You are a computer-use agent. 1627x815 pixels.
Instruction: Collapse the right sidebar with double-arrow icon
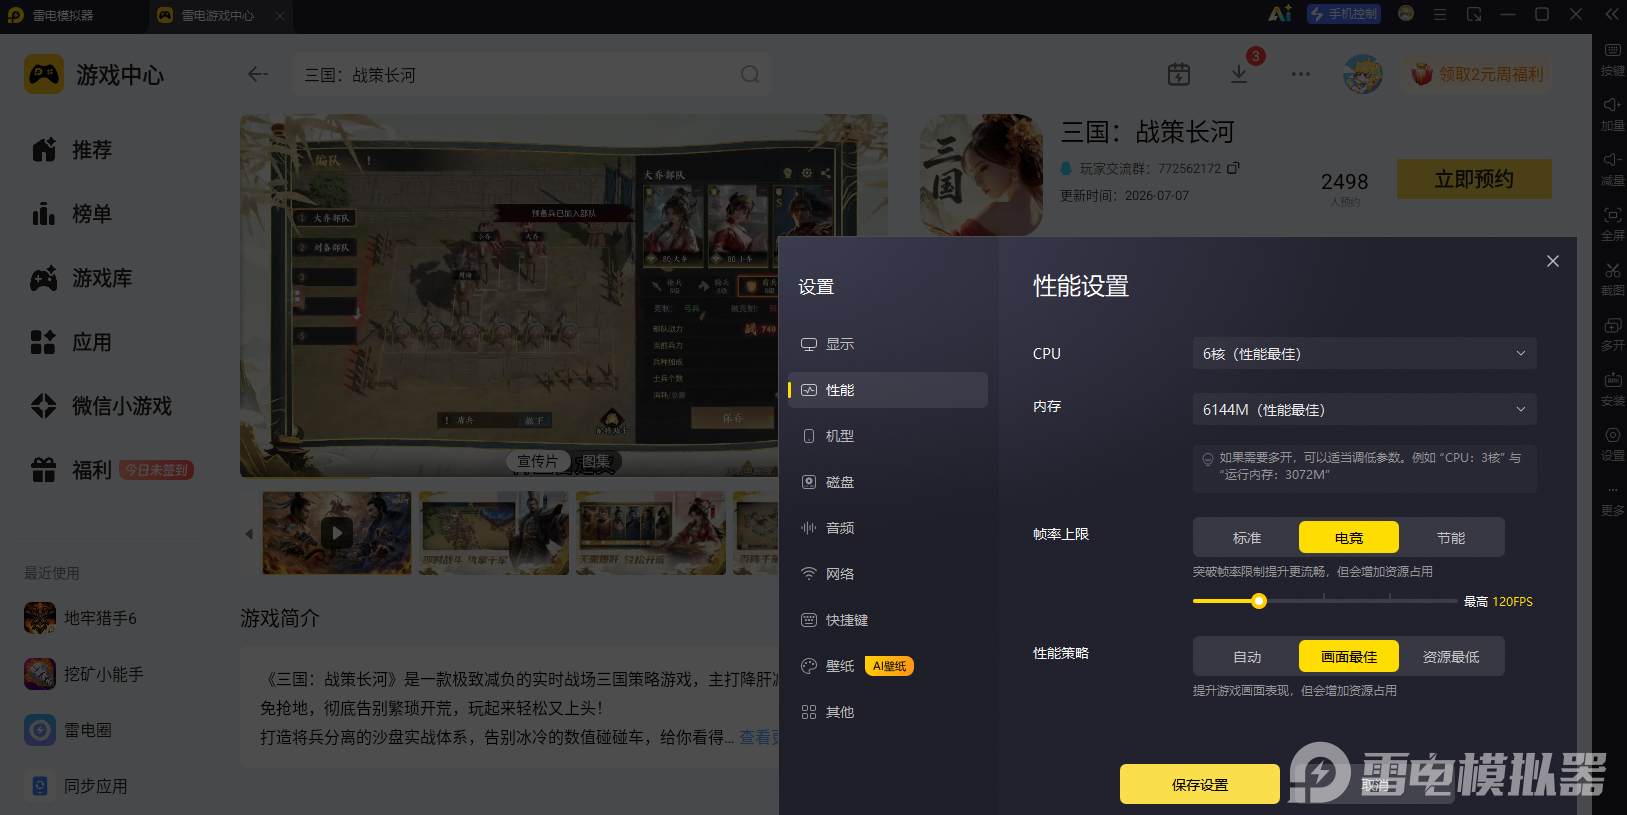coord(1612,14)
